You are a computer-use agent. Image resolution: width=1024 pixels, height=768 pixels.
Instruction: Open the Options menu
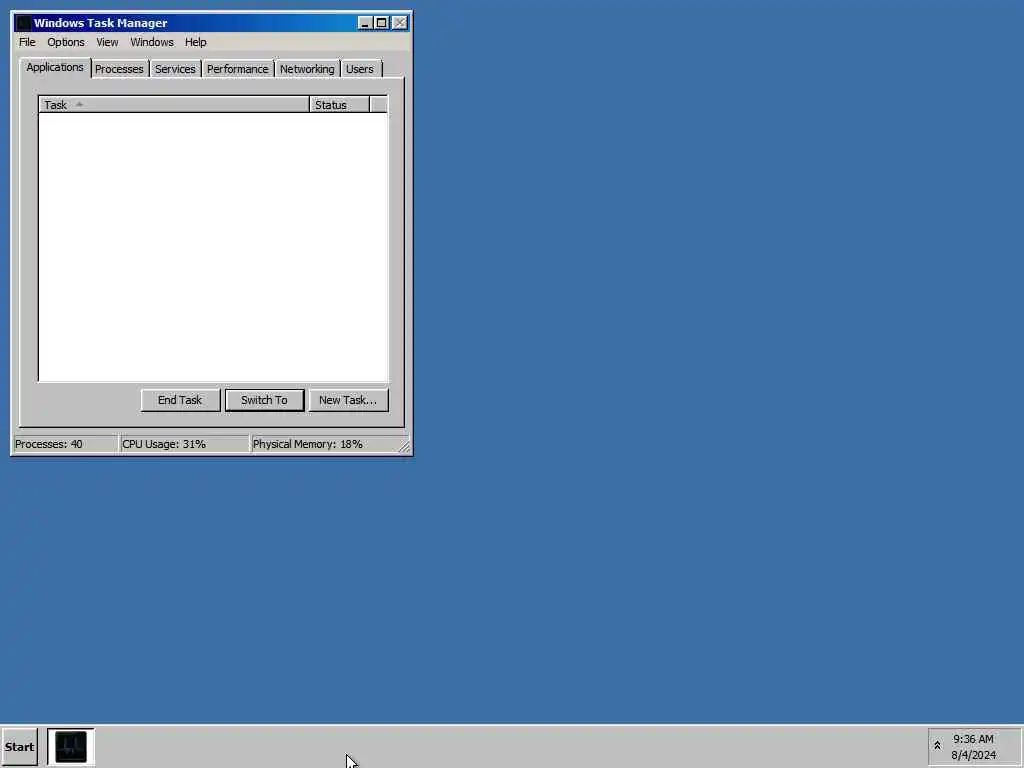tap(65, 42)
